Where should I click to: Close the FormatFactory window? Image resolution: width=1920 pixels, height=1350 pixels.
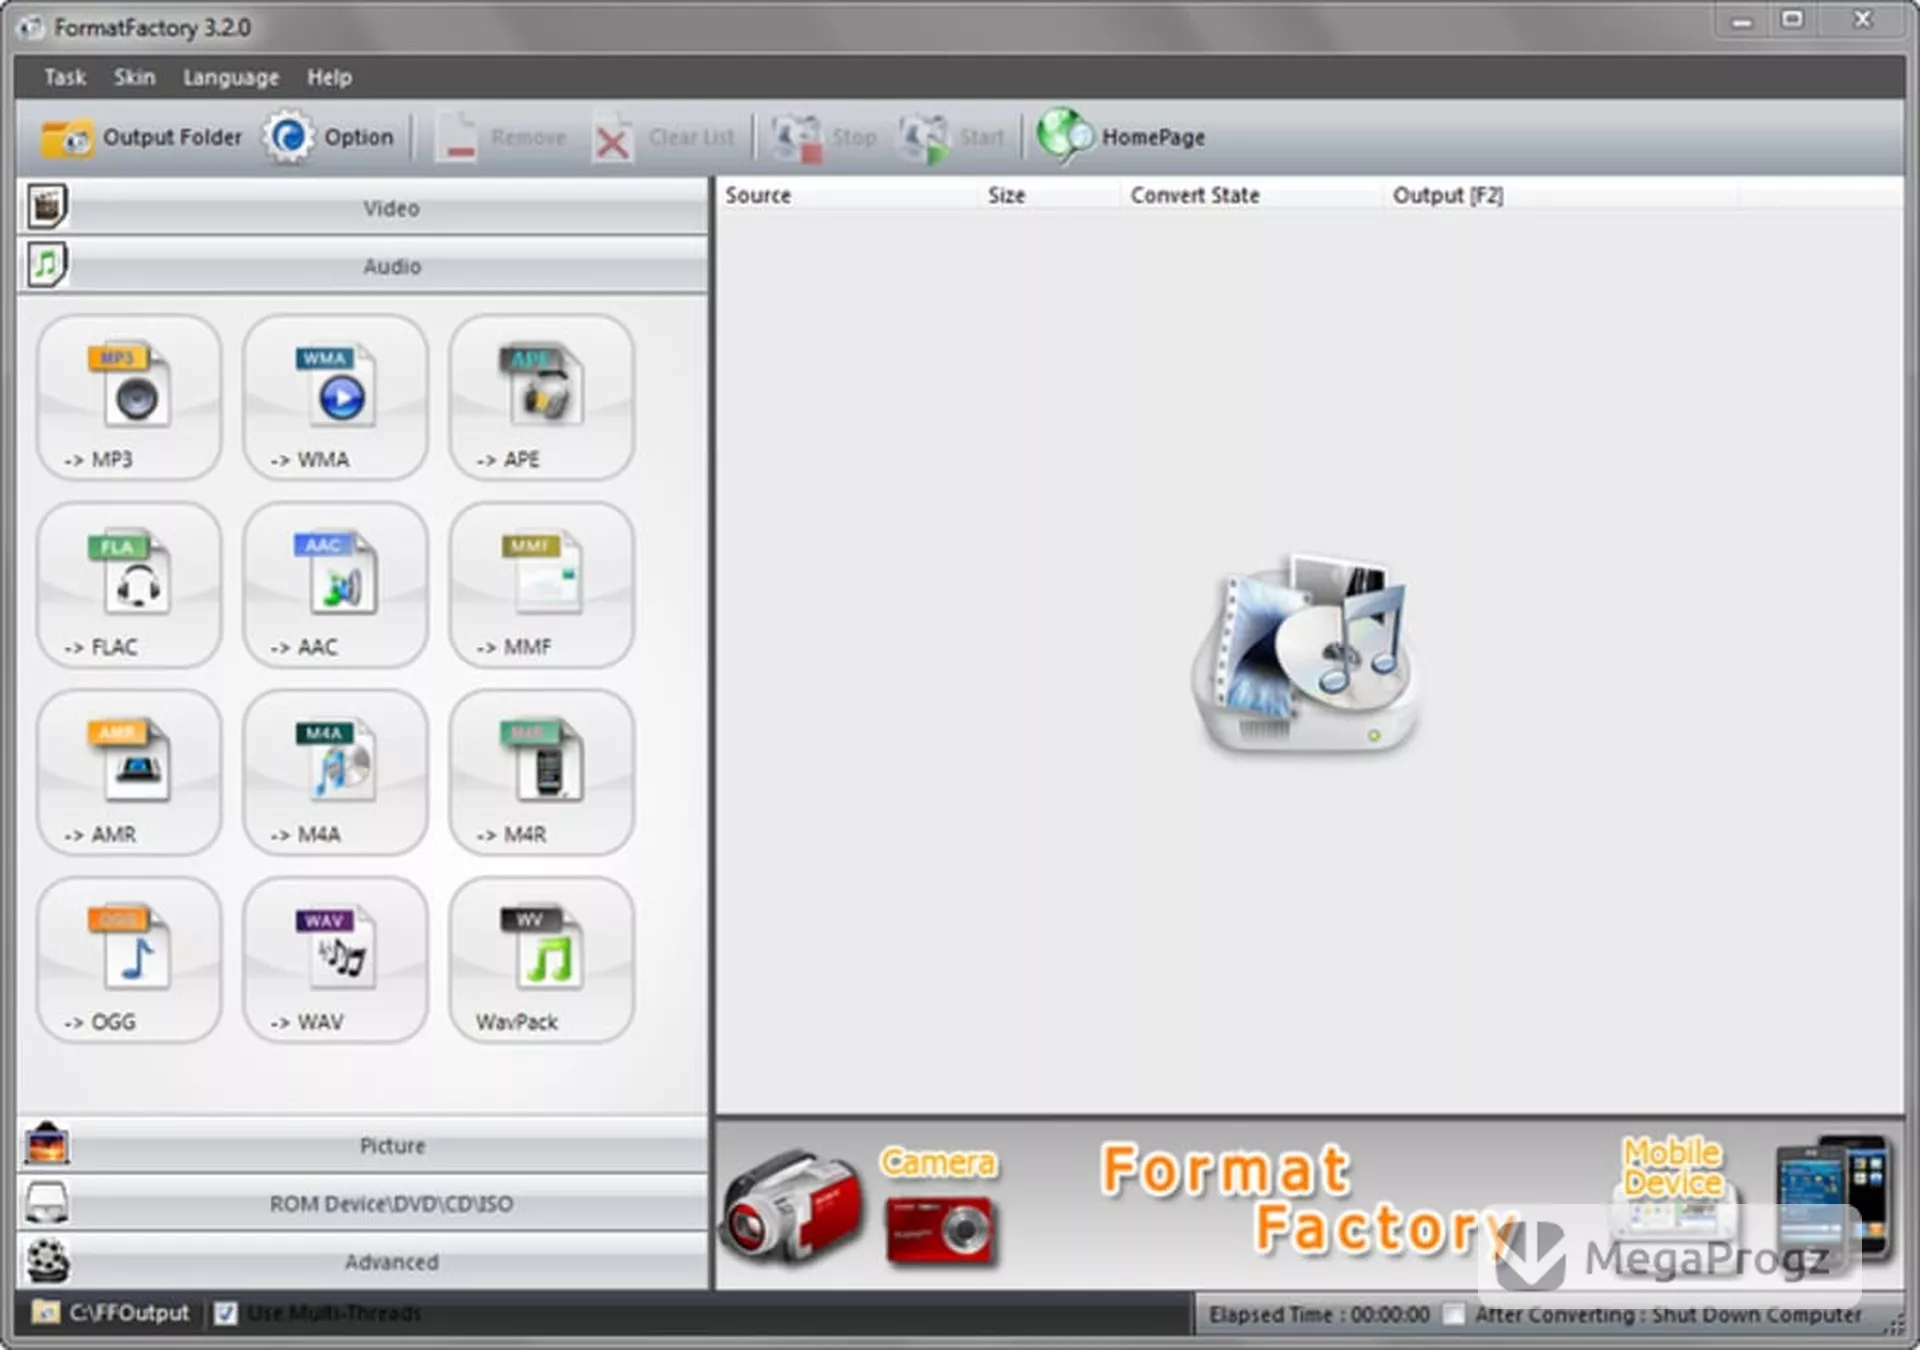[1863, 20]
